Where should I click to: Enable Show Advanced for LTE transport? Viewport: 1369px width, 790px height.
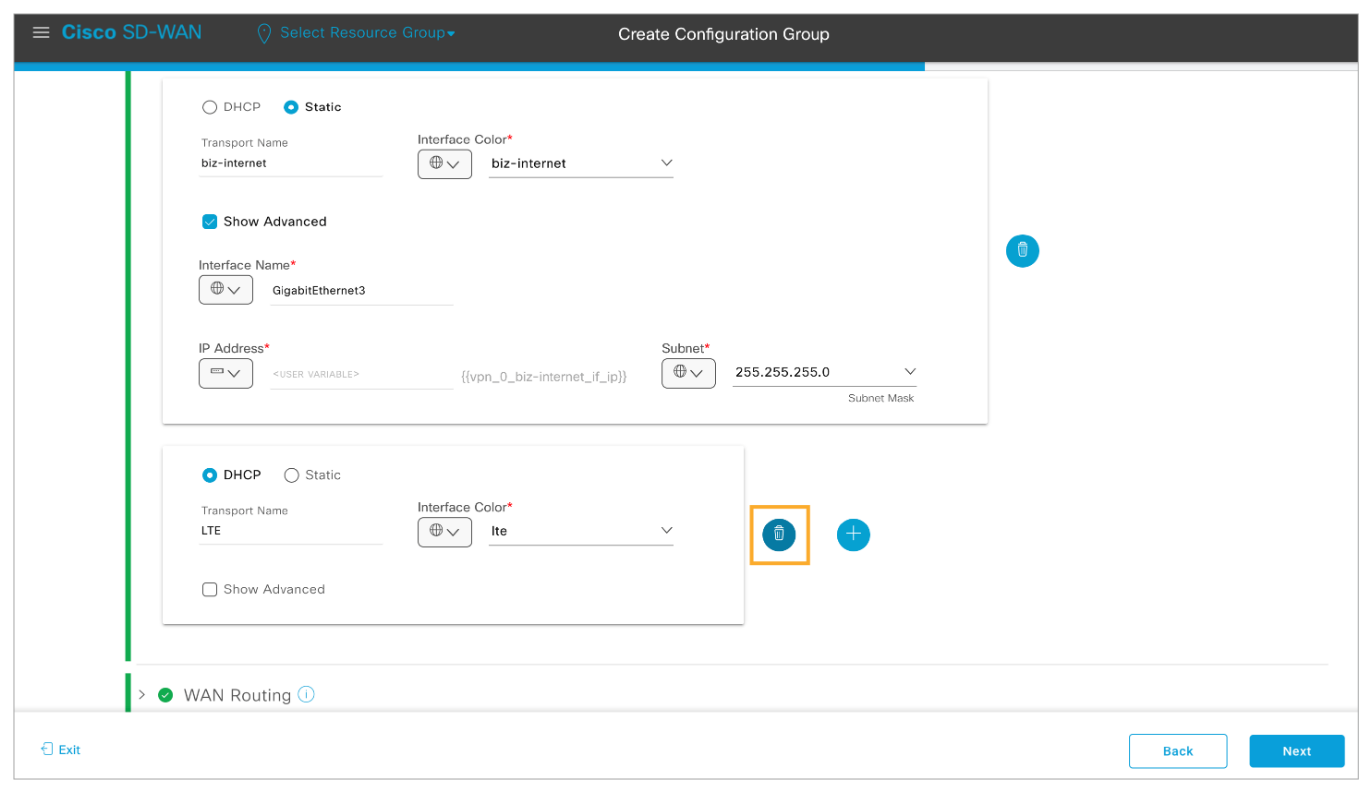[210, 590]
